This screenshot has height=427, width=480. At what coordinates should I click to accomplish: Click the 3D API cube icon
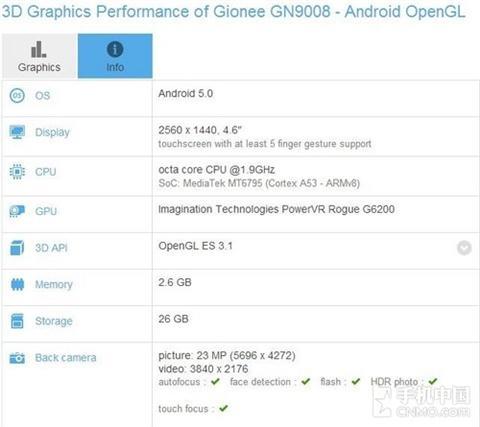pyautogui.click(x=17, y=248)
